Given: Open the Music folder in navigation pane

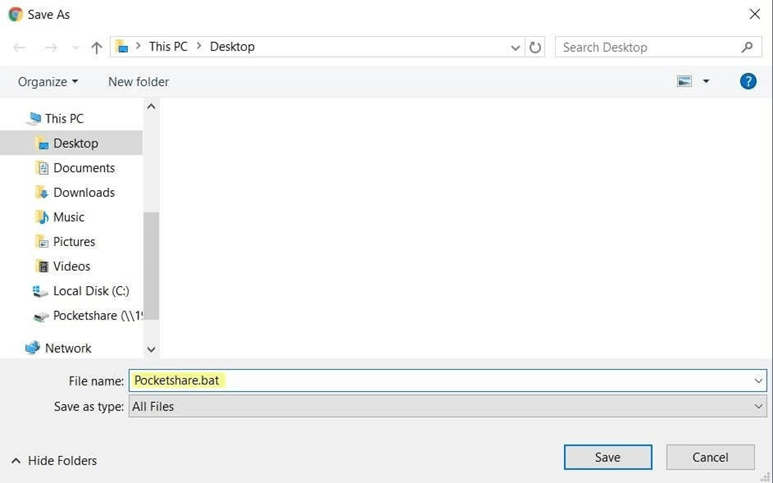Looking at the screenshot, I should (68, 217).
